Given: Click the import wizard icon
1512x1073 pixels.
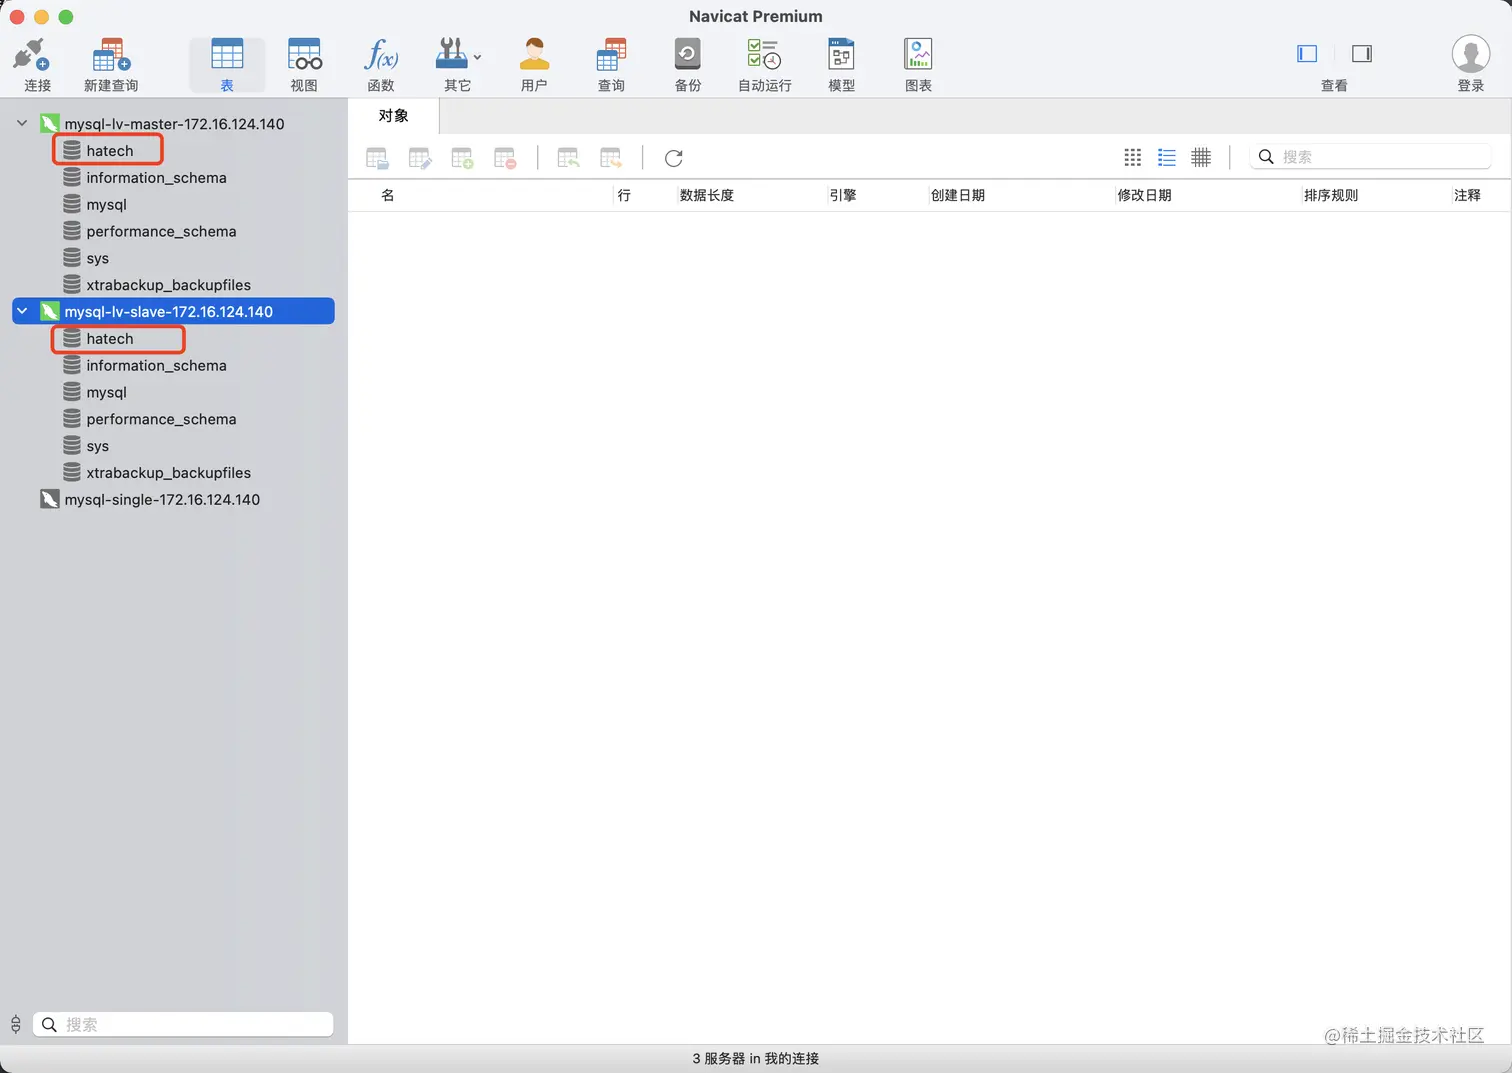Looking at the screenshot, I should [568, 158].
